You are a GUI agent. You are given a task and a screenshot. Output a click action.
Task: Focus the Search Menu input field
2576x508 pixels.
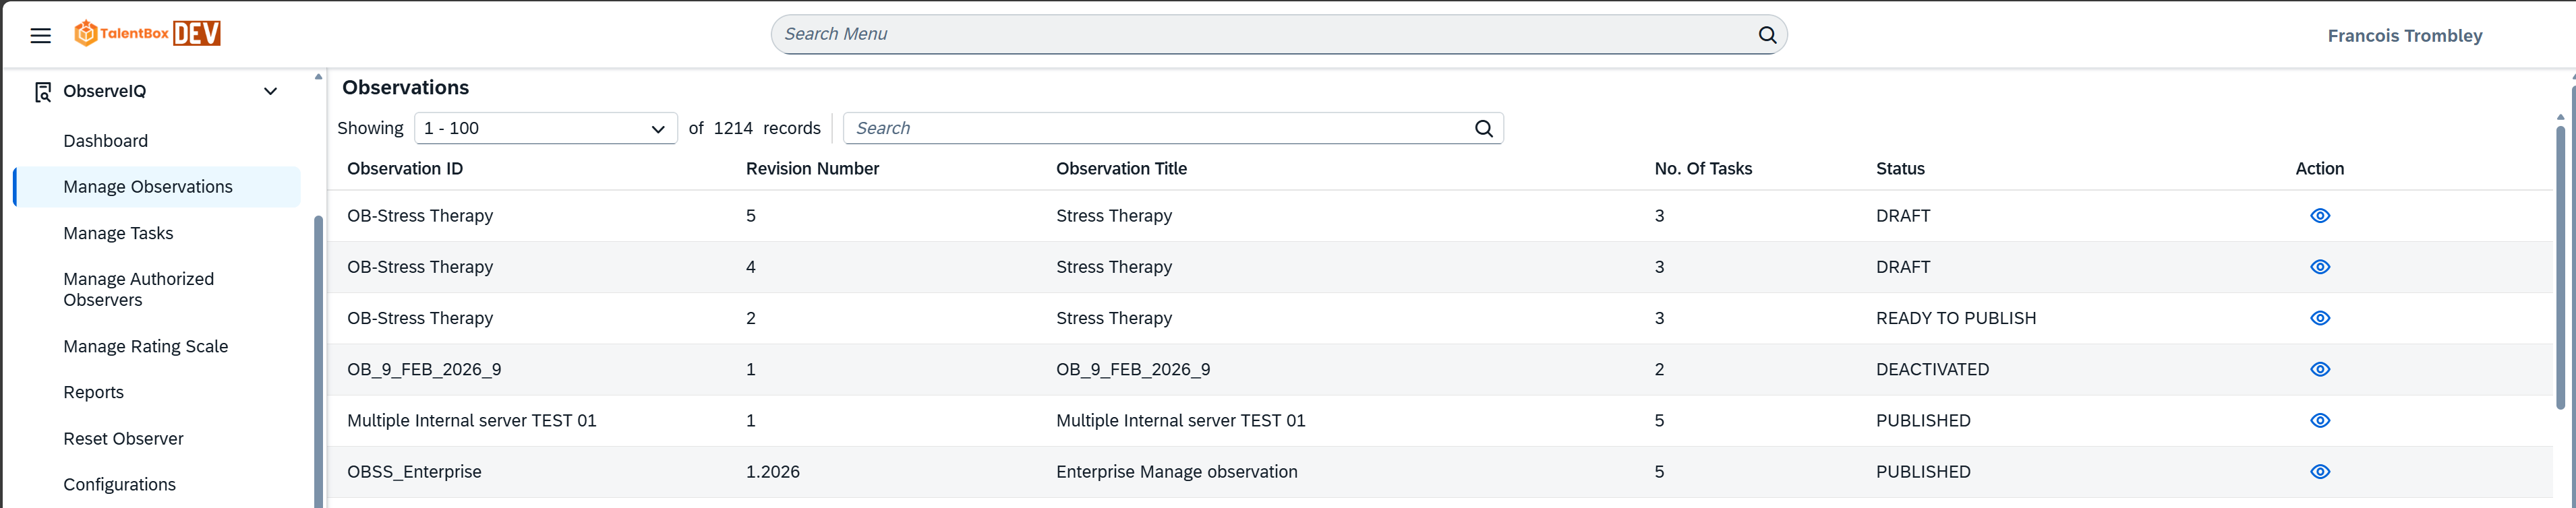point(1260,35)
